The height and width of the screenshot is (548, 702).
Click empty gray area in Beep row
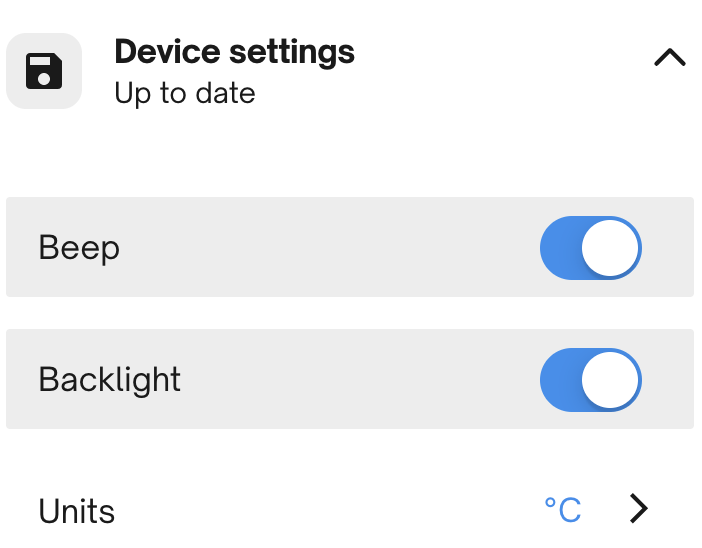tap(330, 247)
